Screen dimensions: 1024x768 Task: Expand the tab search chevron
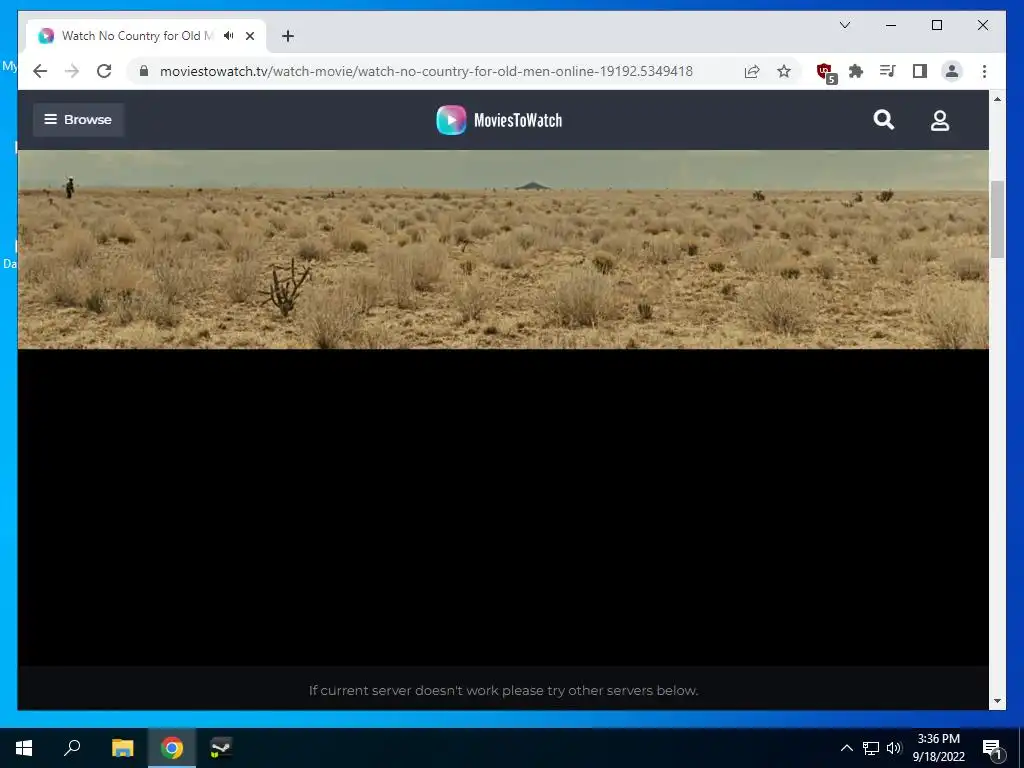coord(844,25)
